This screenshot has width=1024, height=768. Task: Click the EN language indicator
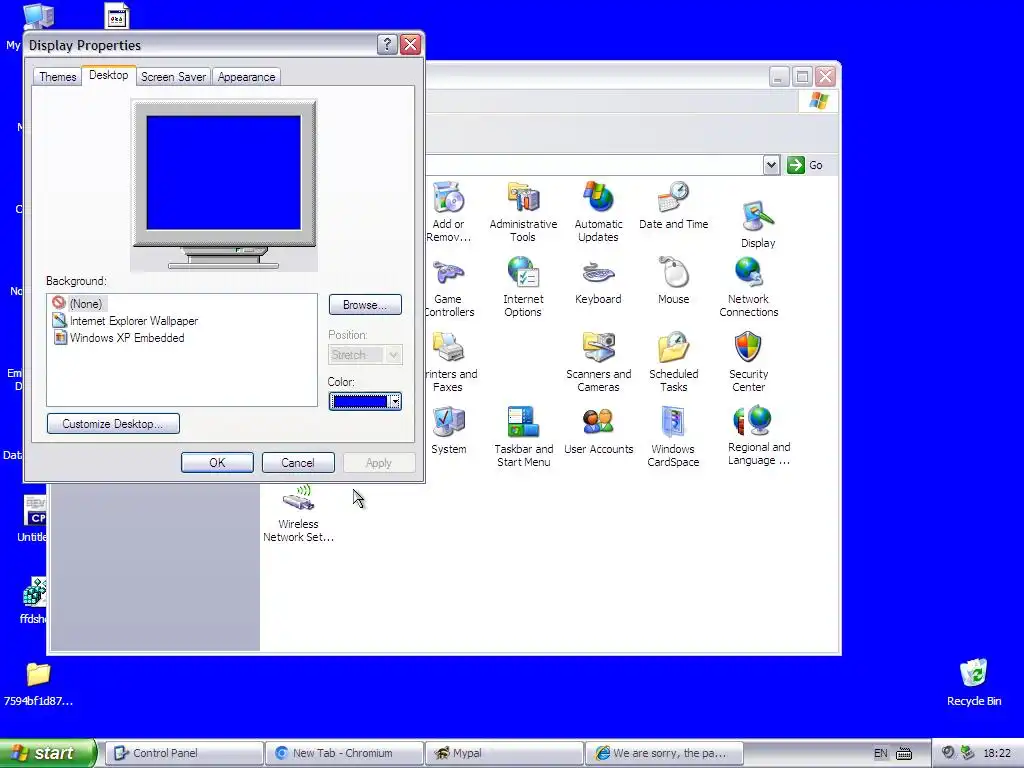(x=880, y=753)
